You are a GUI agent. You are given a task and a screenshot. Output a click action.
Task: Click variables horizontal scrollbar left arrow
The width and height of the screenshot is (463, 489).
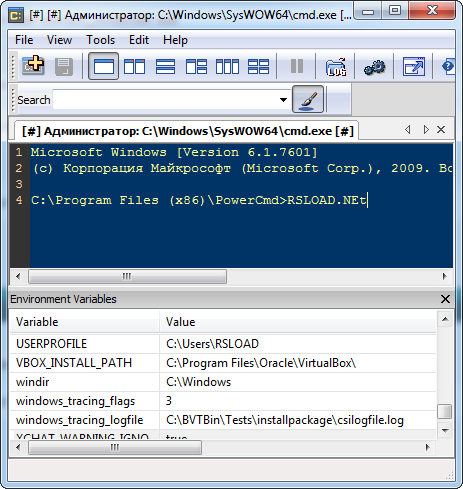(18, 447)
